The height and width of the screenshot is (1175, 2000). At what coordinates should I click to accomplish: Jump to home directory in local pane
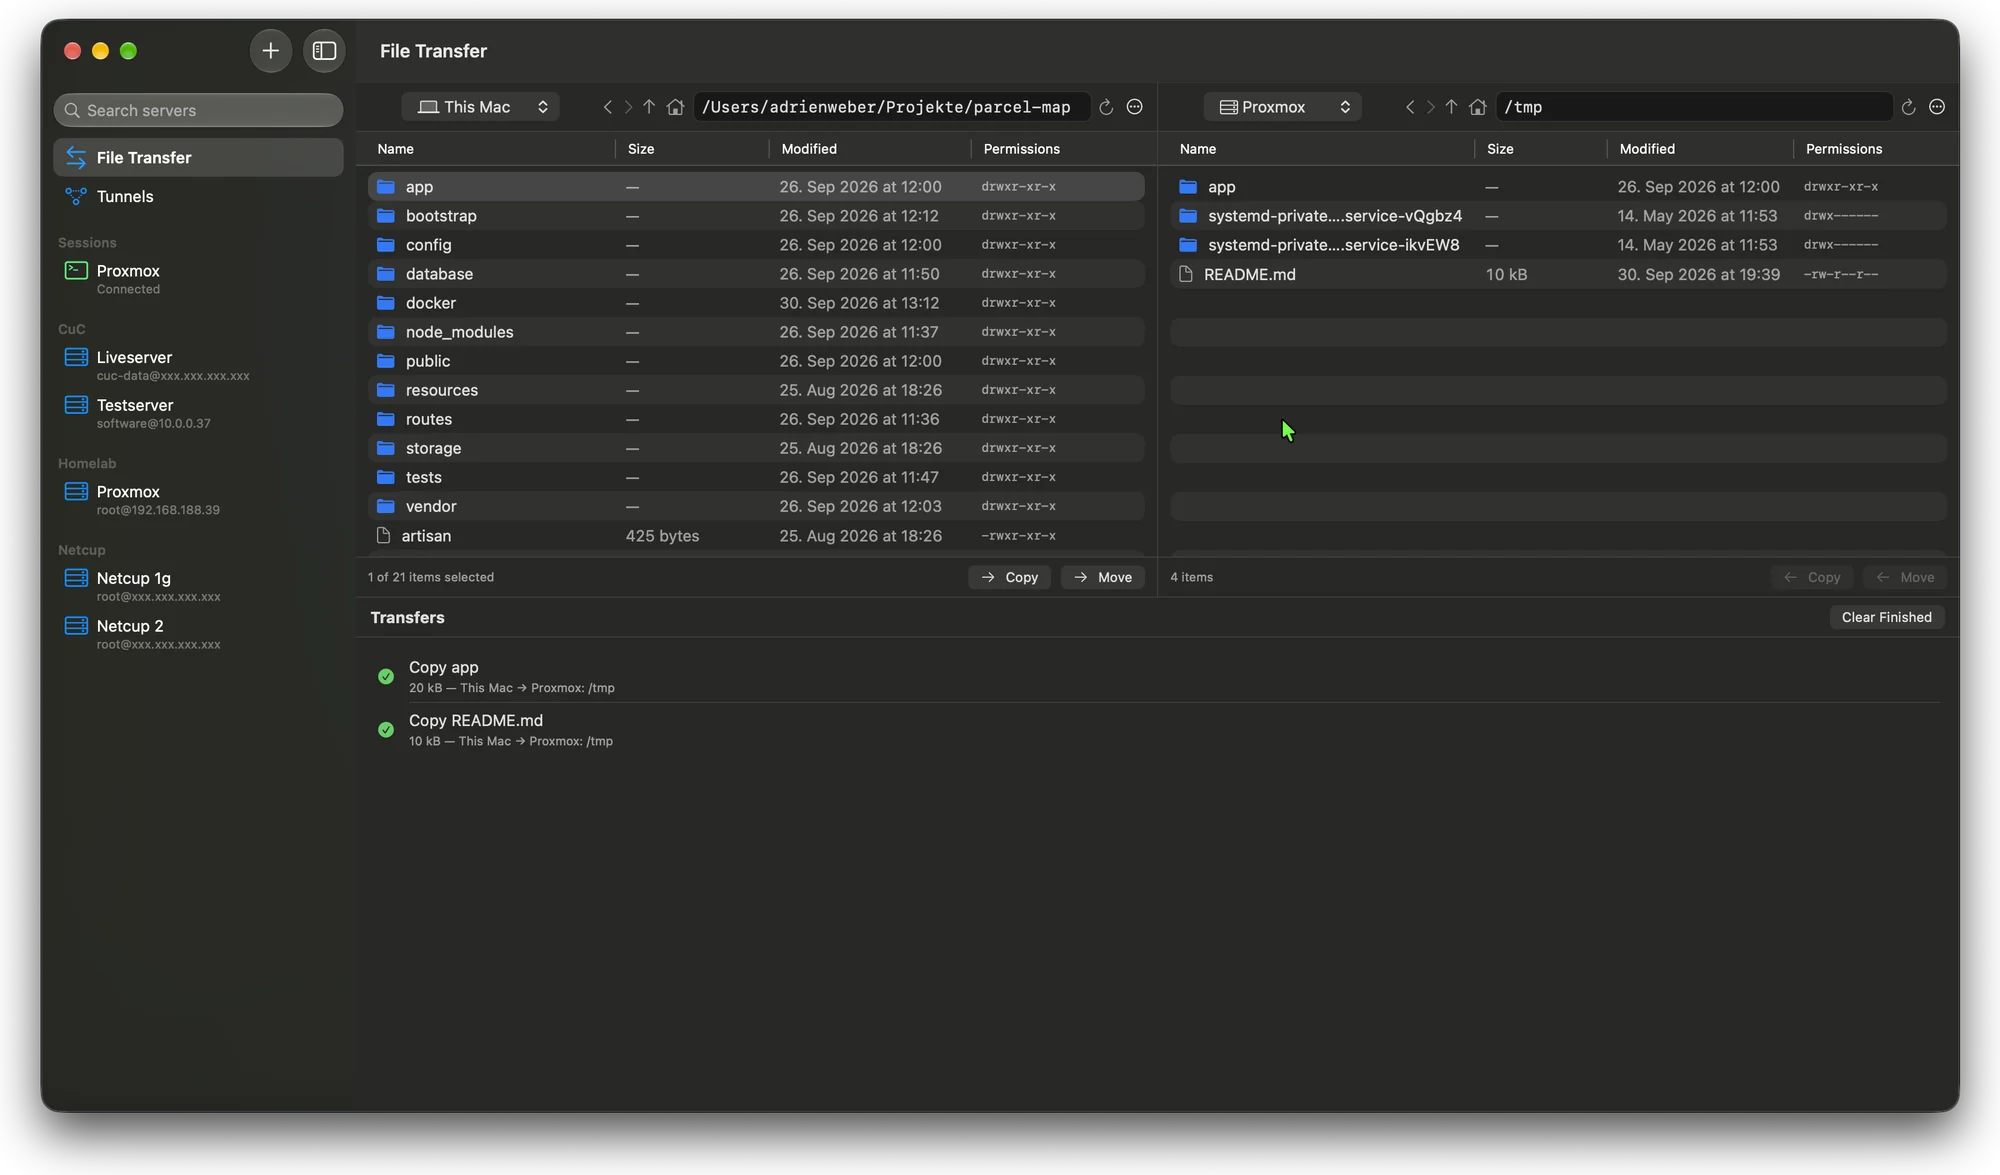676,107
